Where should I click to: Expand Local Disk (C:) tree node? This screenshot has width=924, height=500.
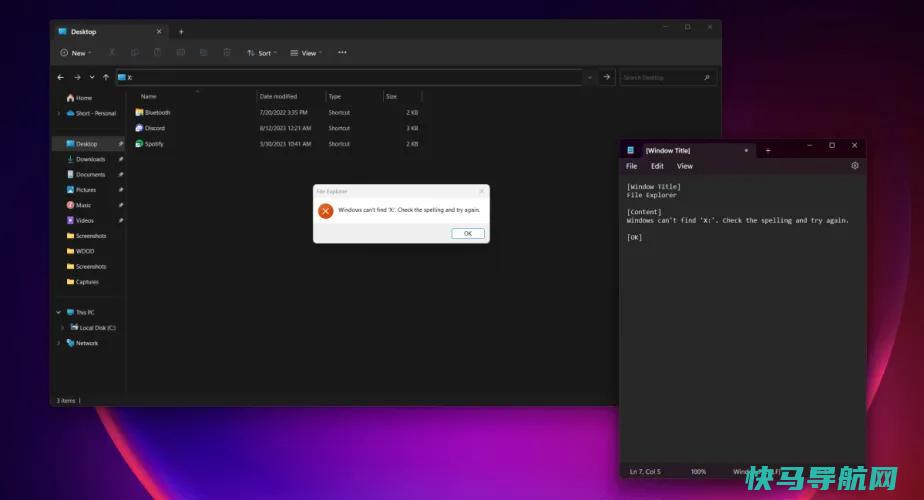point(62,328)
